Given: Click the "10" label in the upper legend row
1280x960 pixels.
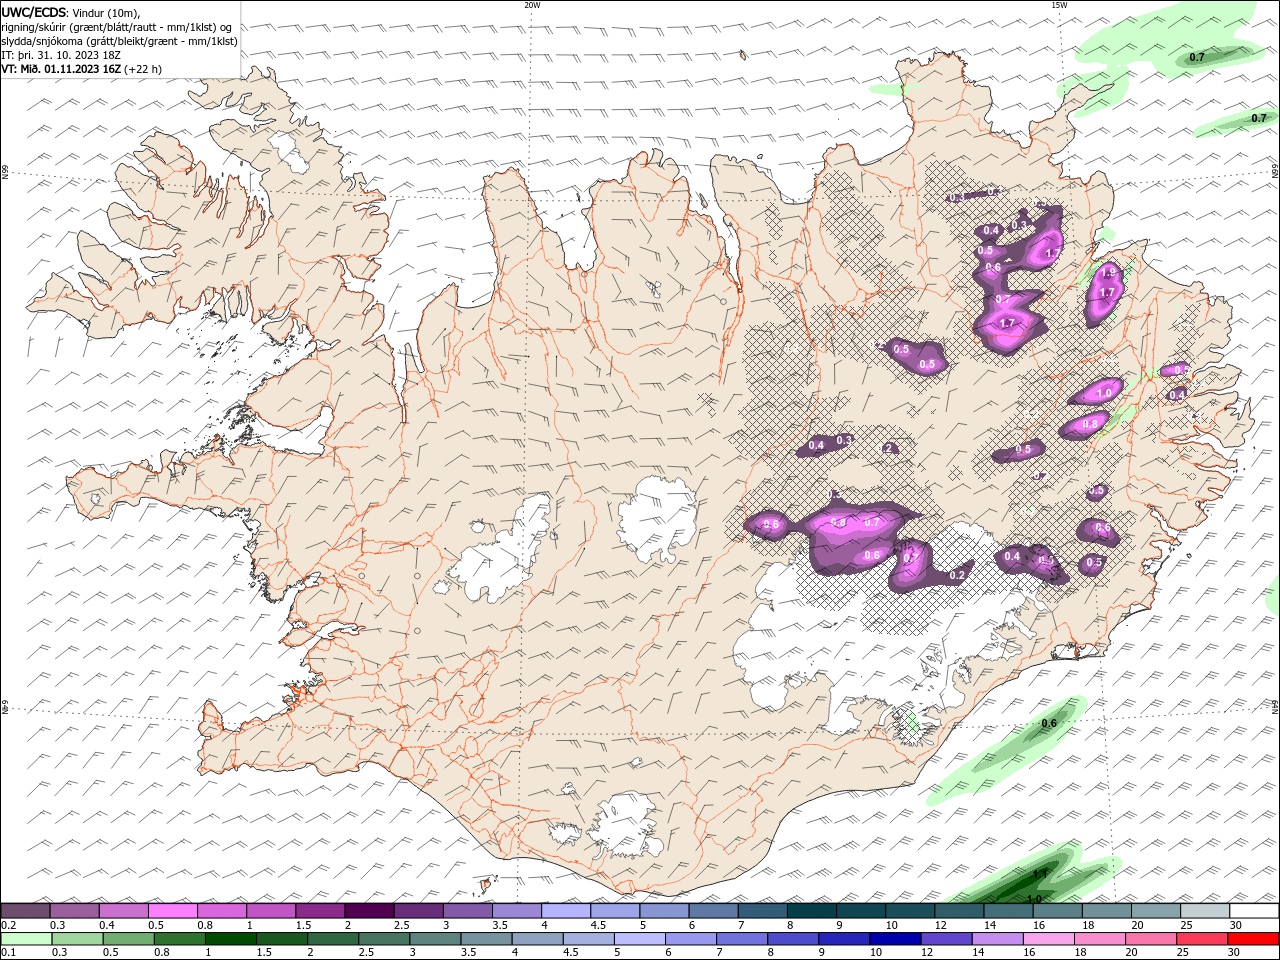Looking at the screenshot, I should 891,925.
